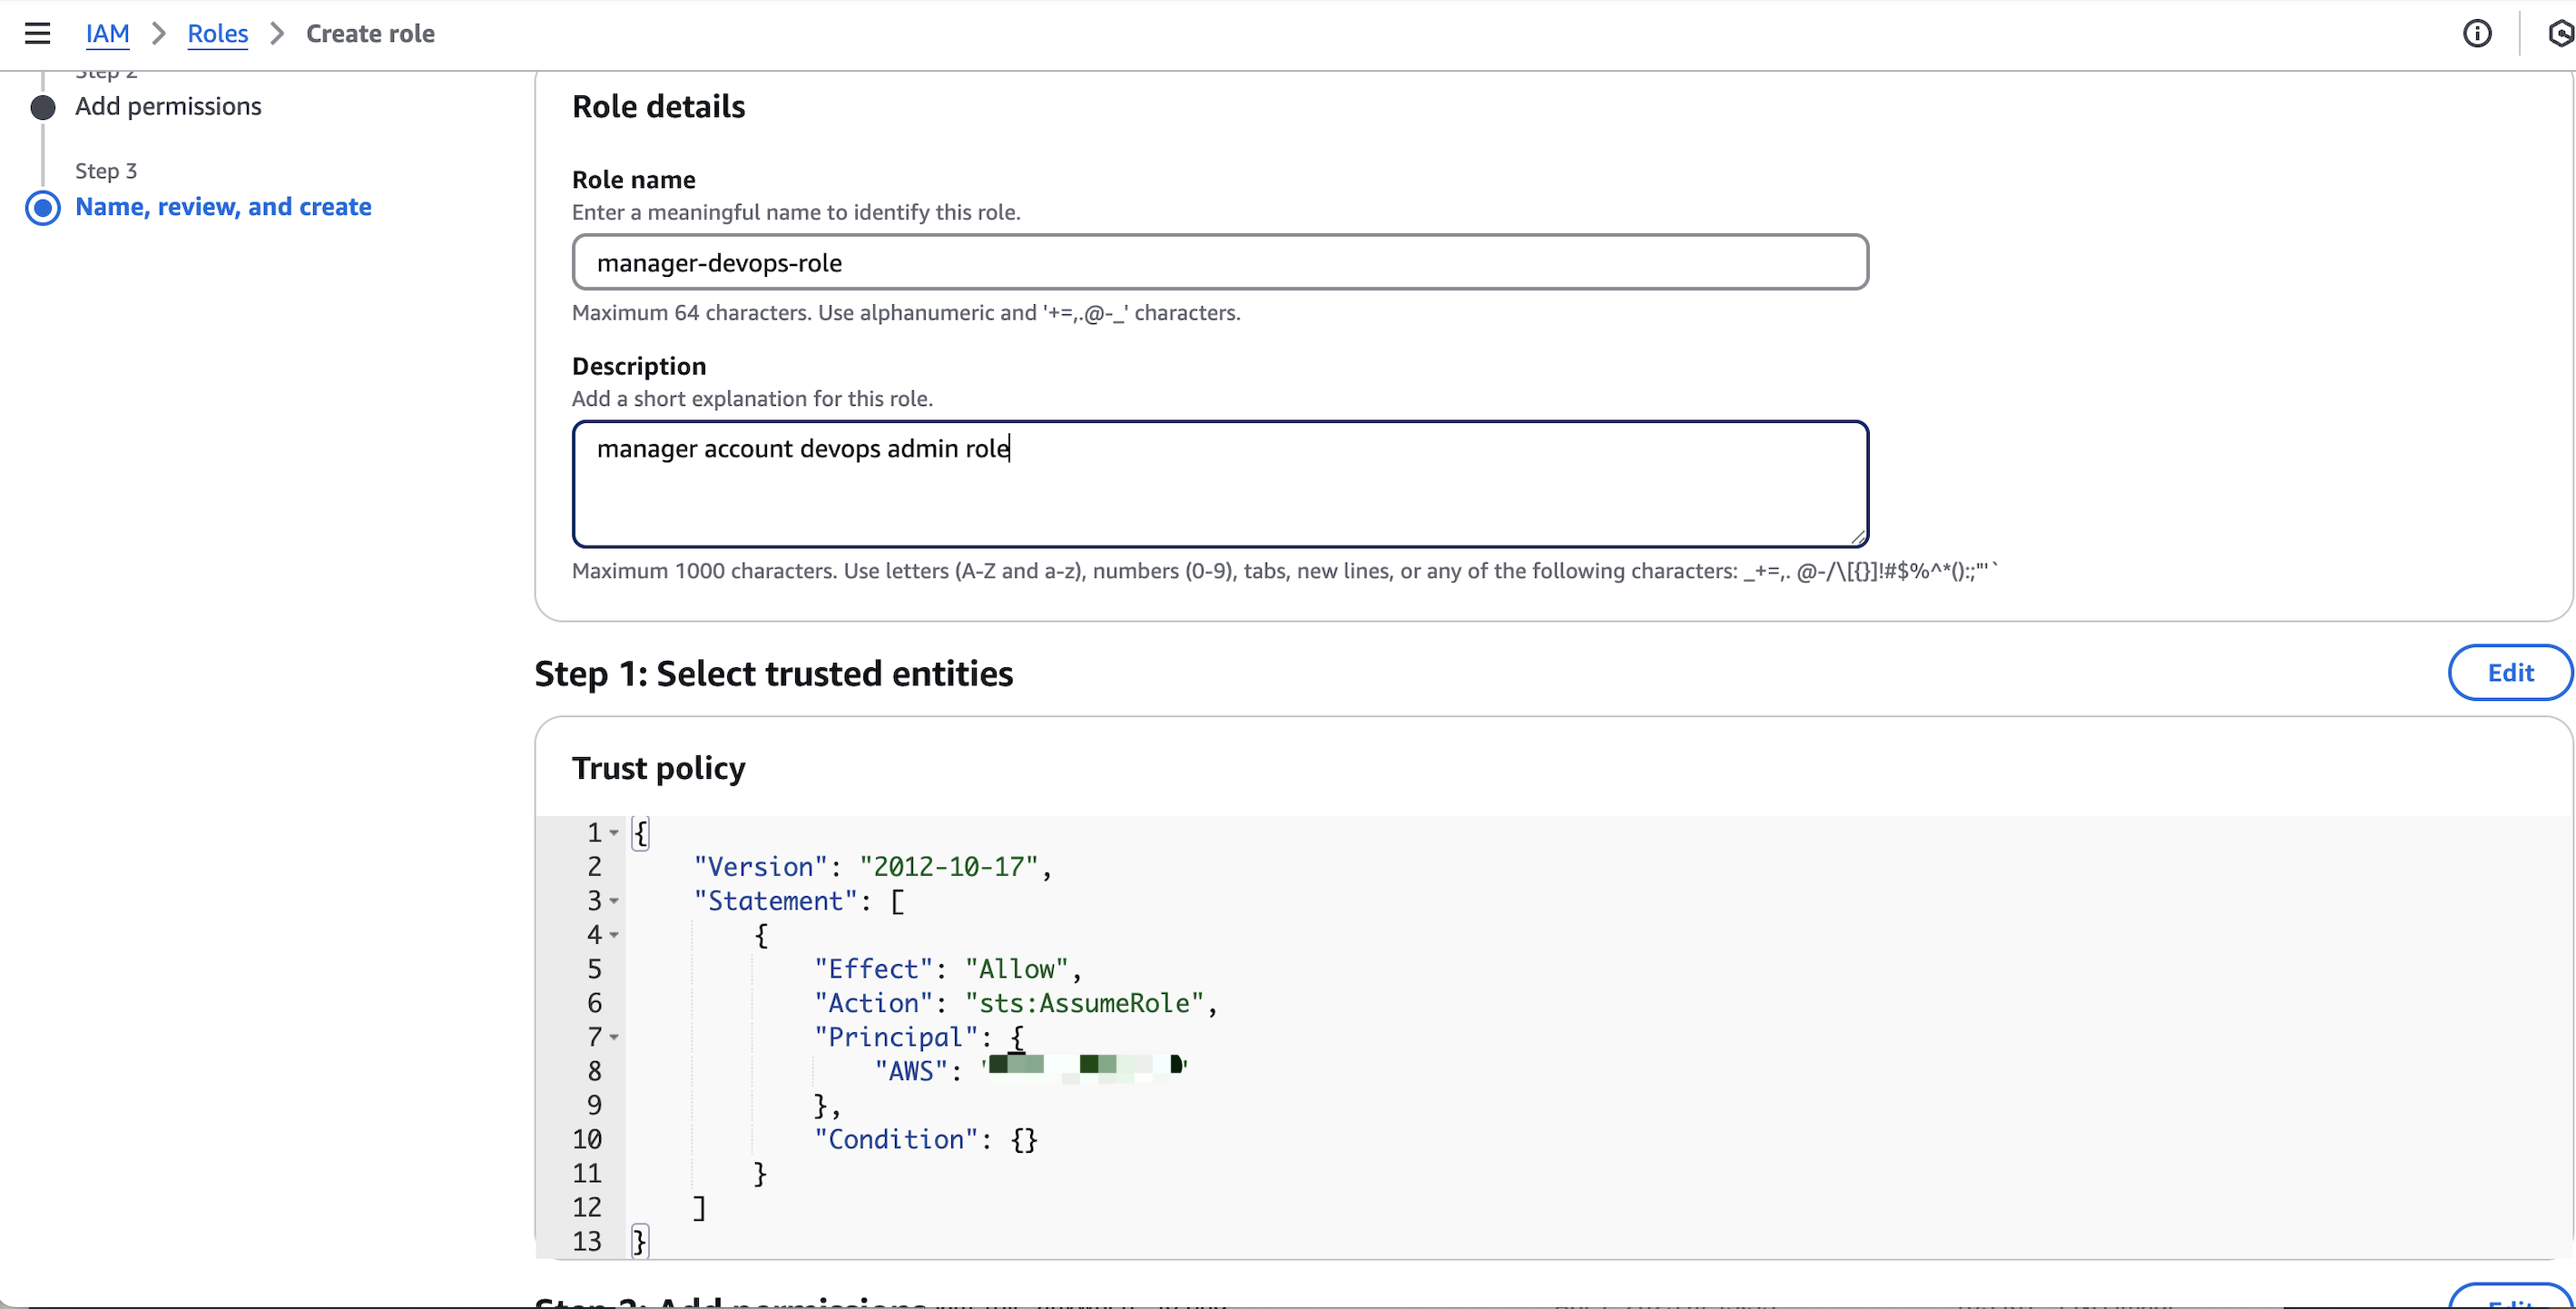2576x1309 pixels.
Task: Collapse the root JSON block on line 1
Action: (x=614, y=834)
